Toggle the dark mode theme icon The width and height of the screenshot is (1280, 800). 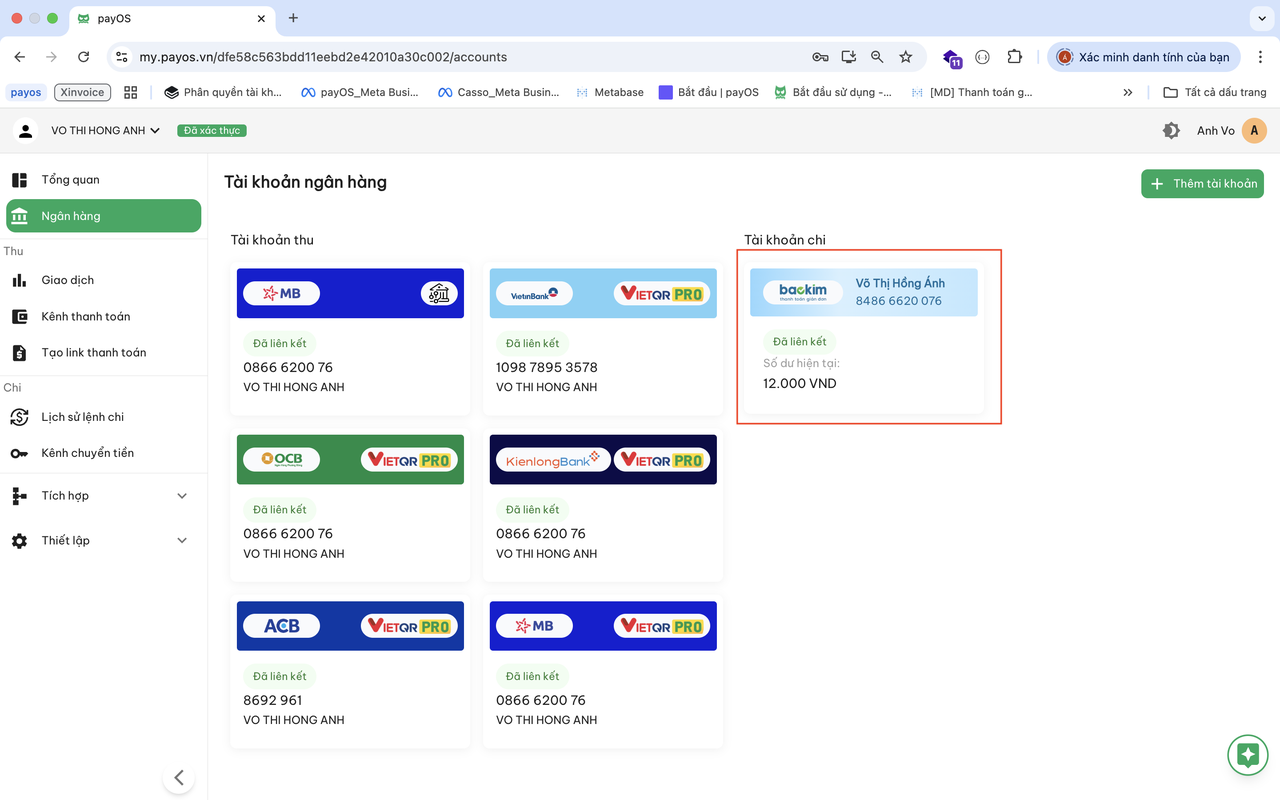coord(1171,131)
